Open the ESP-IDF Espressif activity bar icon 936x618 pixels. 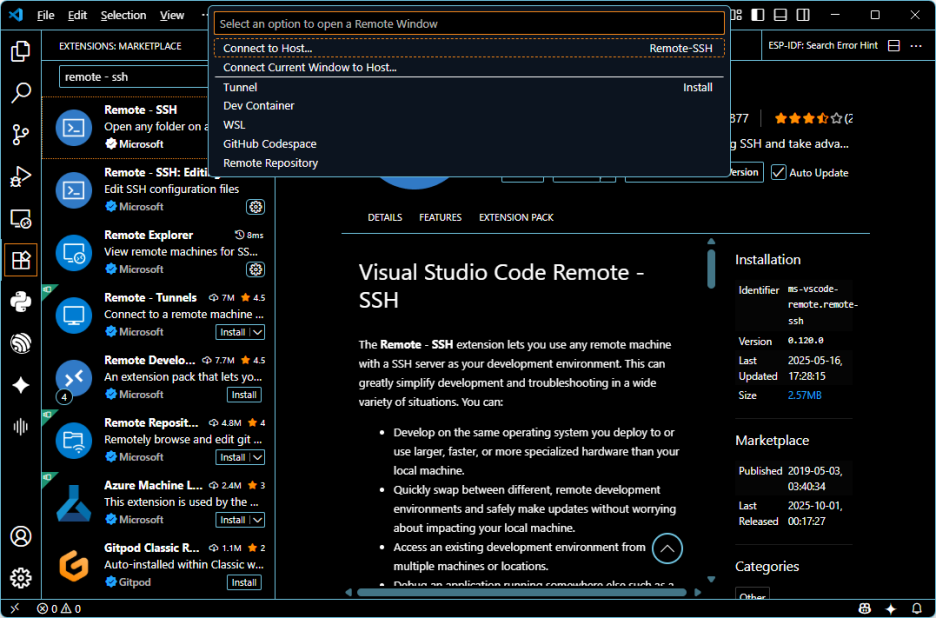21,344
